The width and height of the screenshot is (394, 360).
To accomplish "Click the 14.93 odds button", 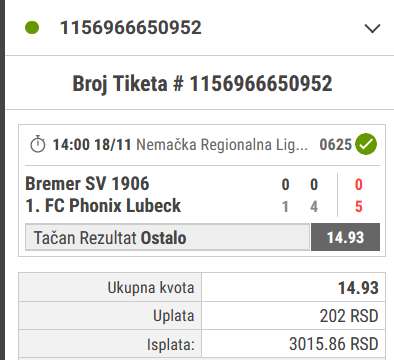I will (345, 237).
